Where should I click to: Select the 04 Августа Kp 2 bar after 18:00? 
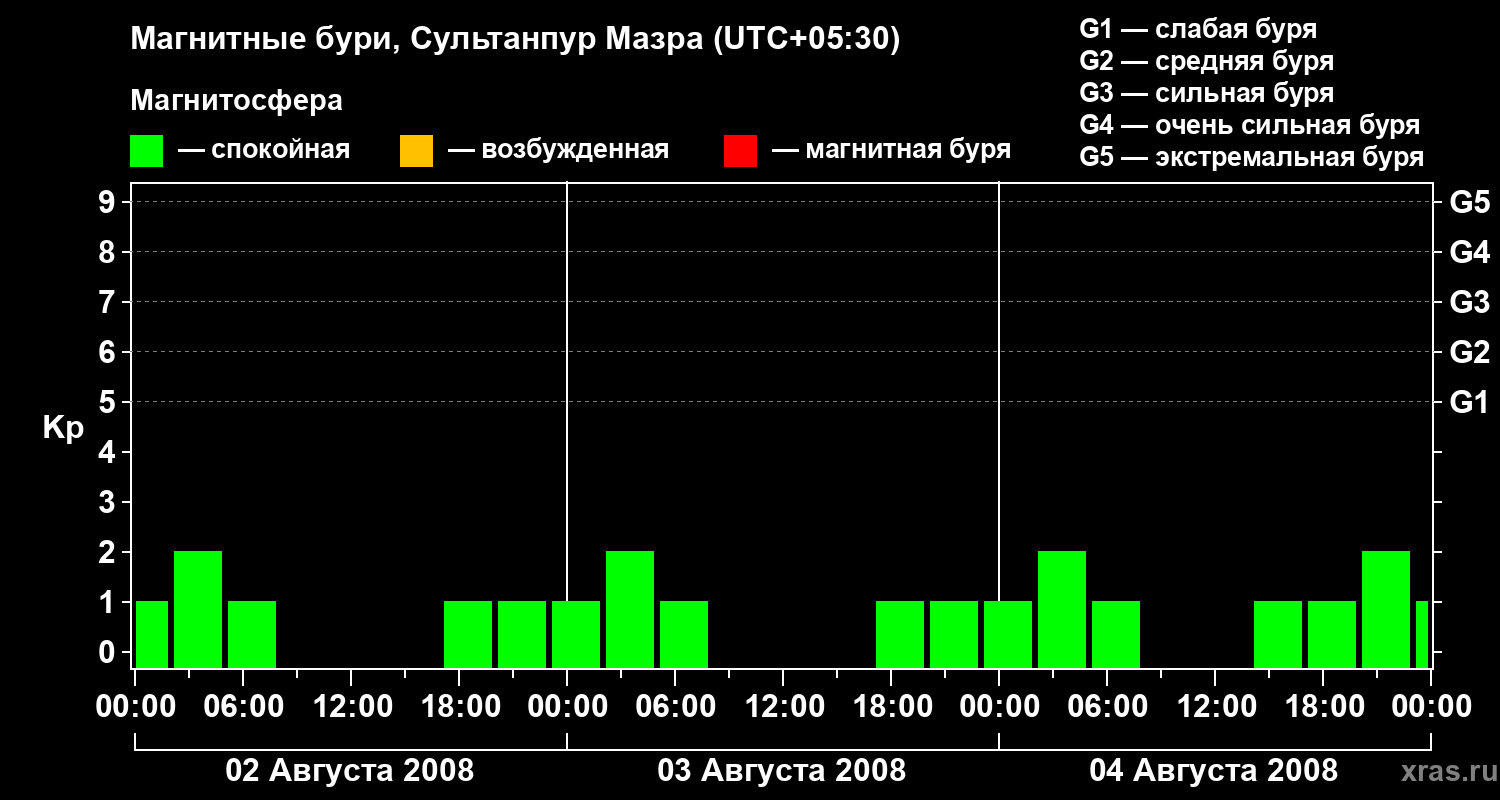(1386, 609)
